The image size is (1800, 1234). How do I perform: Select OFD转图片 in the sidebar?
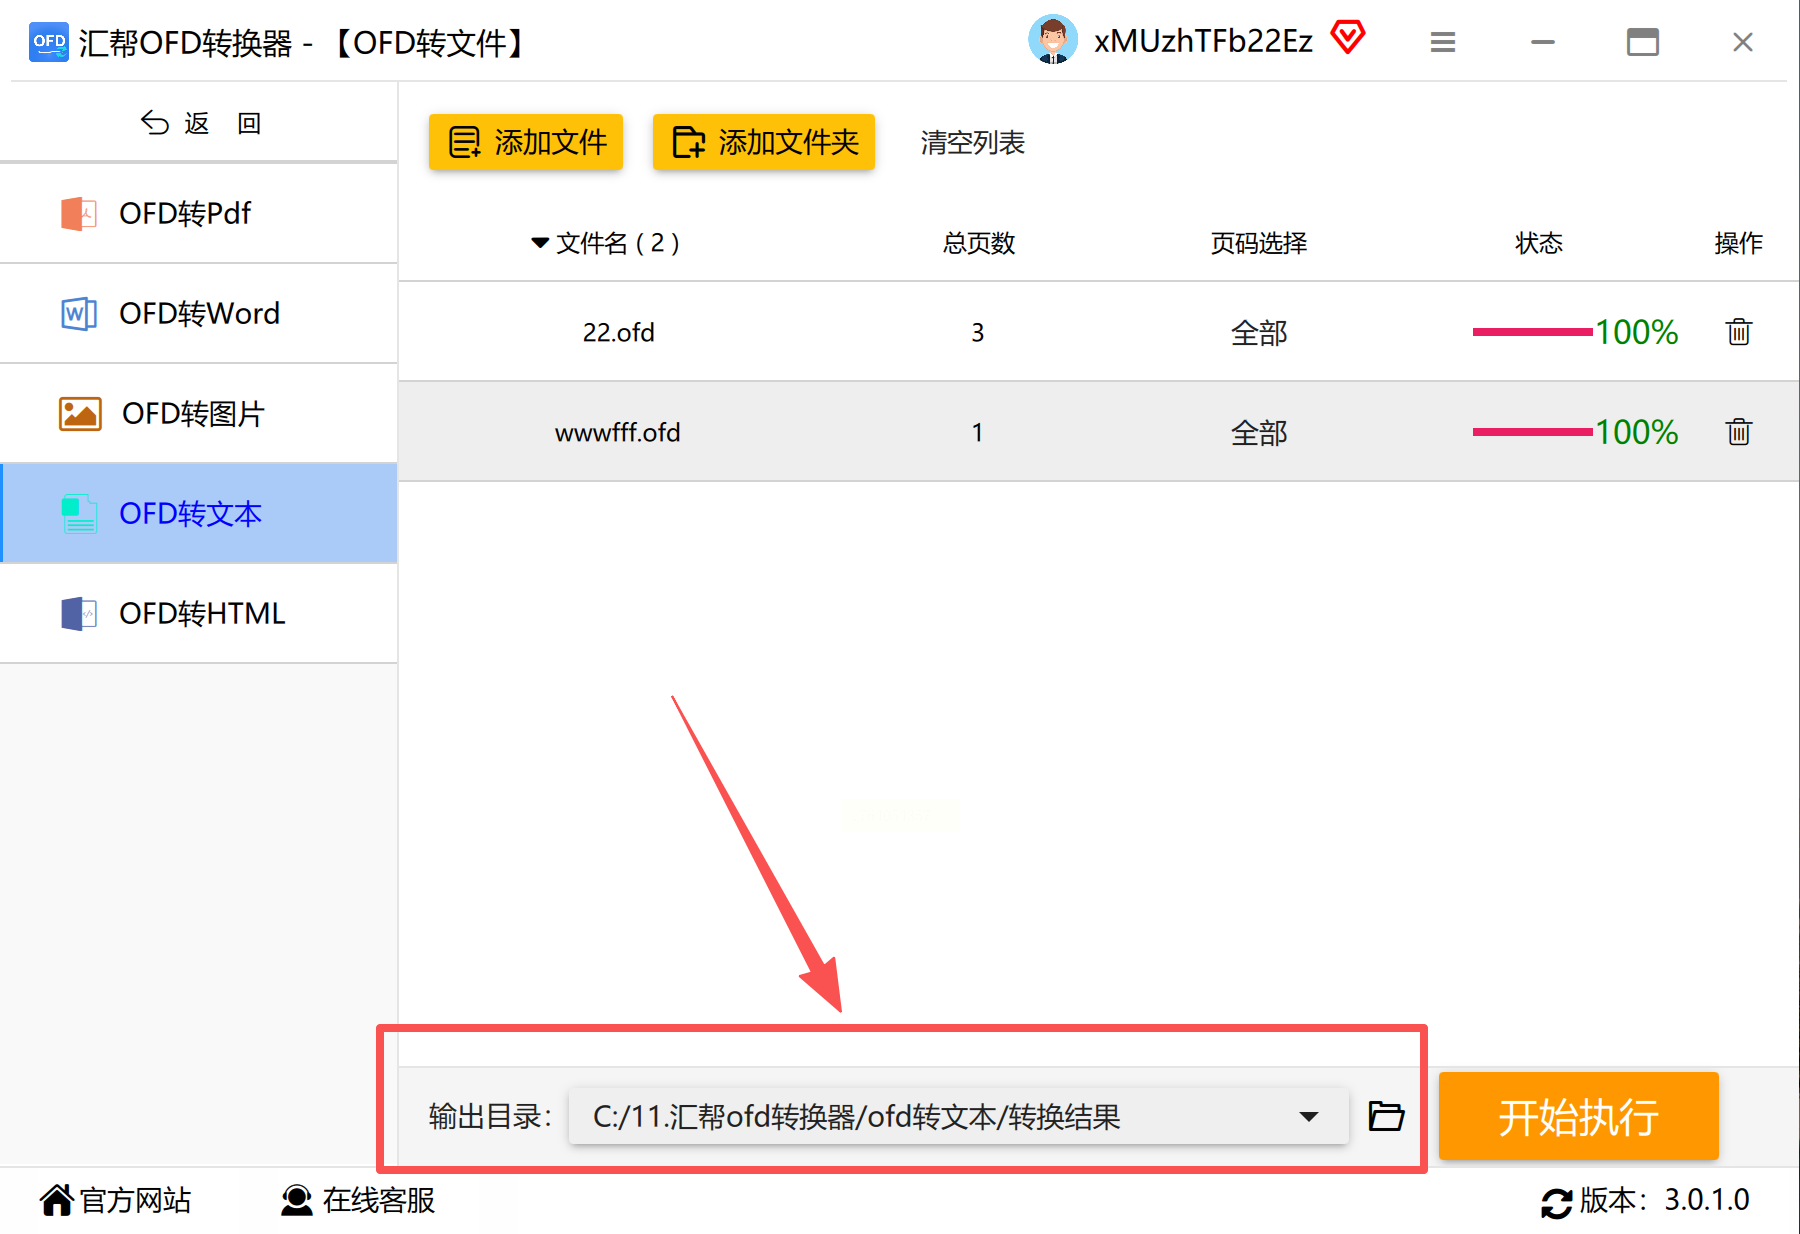[x=199, y=413]
